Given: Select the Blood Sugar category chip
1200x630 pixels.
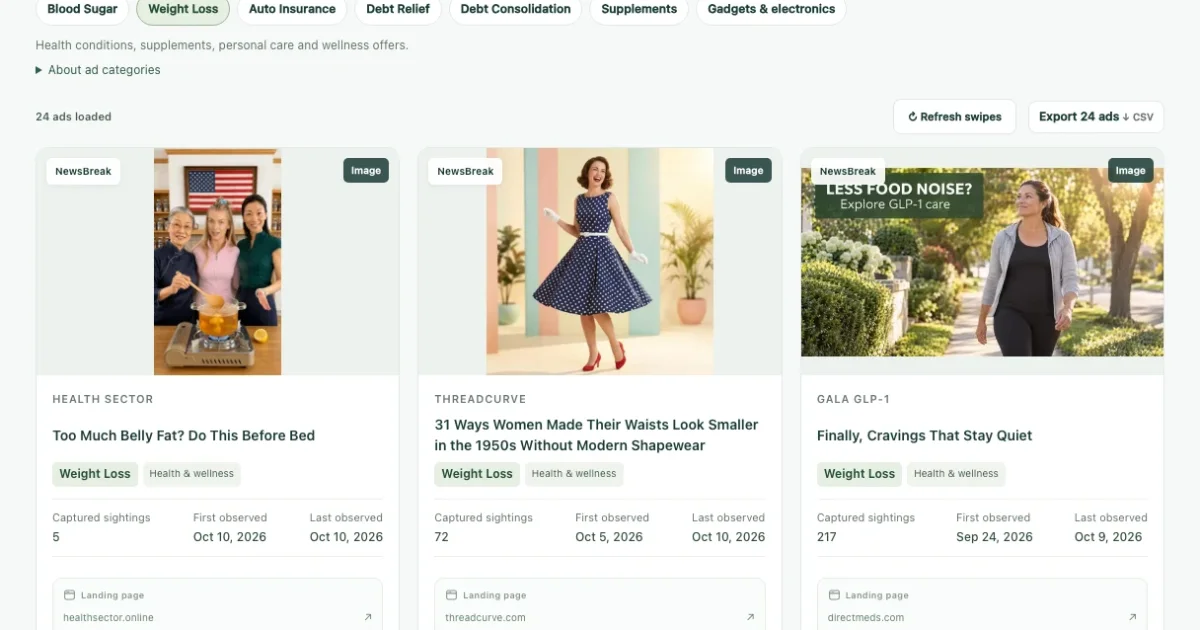Looking at the screenshot, I should point(82,10).
